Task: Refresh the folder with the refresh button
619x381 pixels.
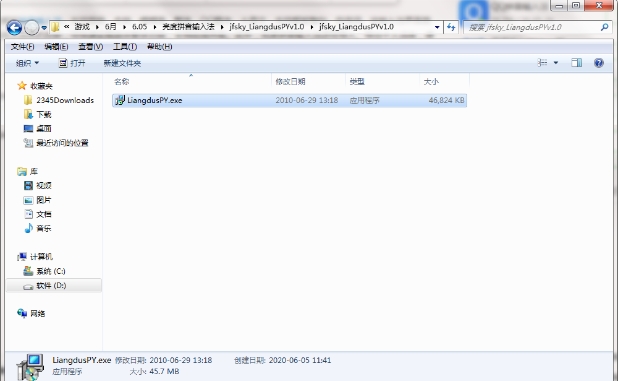Action: 451,27
